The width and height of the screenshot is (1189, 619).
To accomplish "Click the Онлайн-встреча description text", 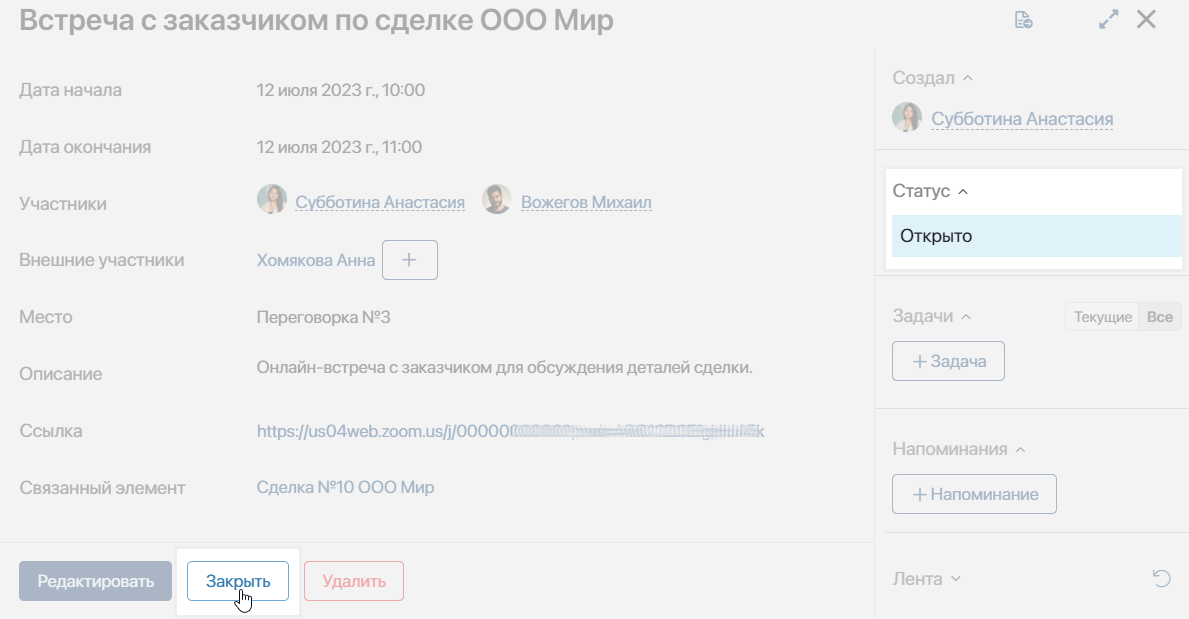I will (x=504, y=368).
